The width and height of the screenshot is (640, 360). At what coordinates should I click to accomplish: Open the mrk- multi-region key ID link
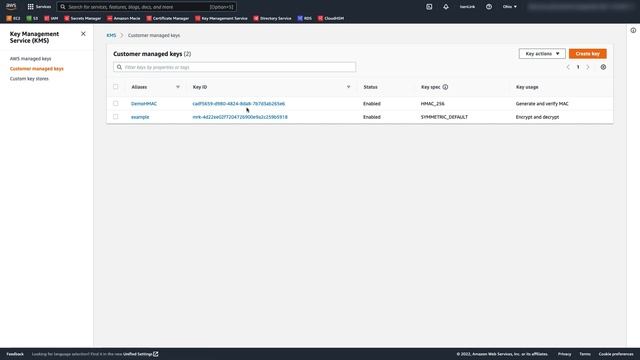click(240, 117)
